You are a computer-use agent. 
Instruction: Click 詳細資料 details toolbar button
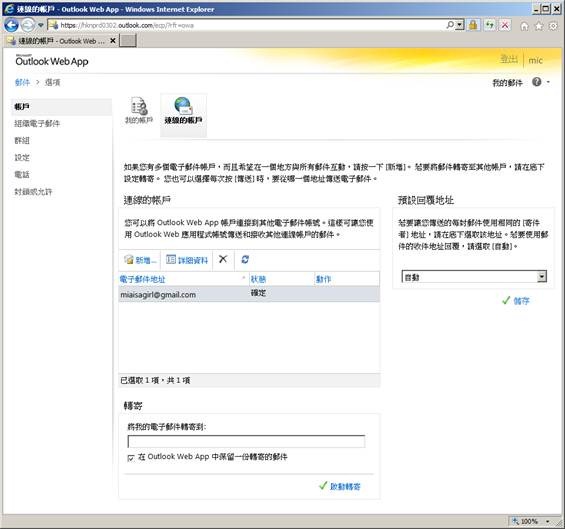tap(187, 260)
